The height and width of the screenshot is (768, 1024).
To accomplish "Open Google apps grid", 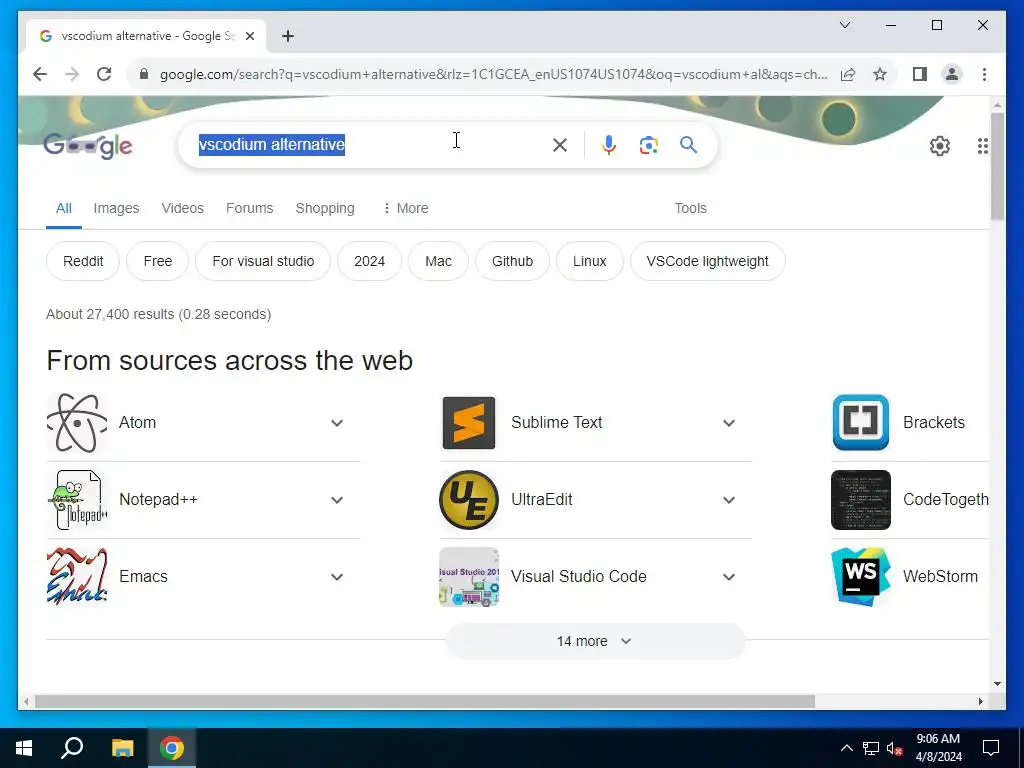I will 982,146.
